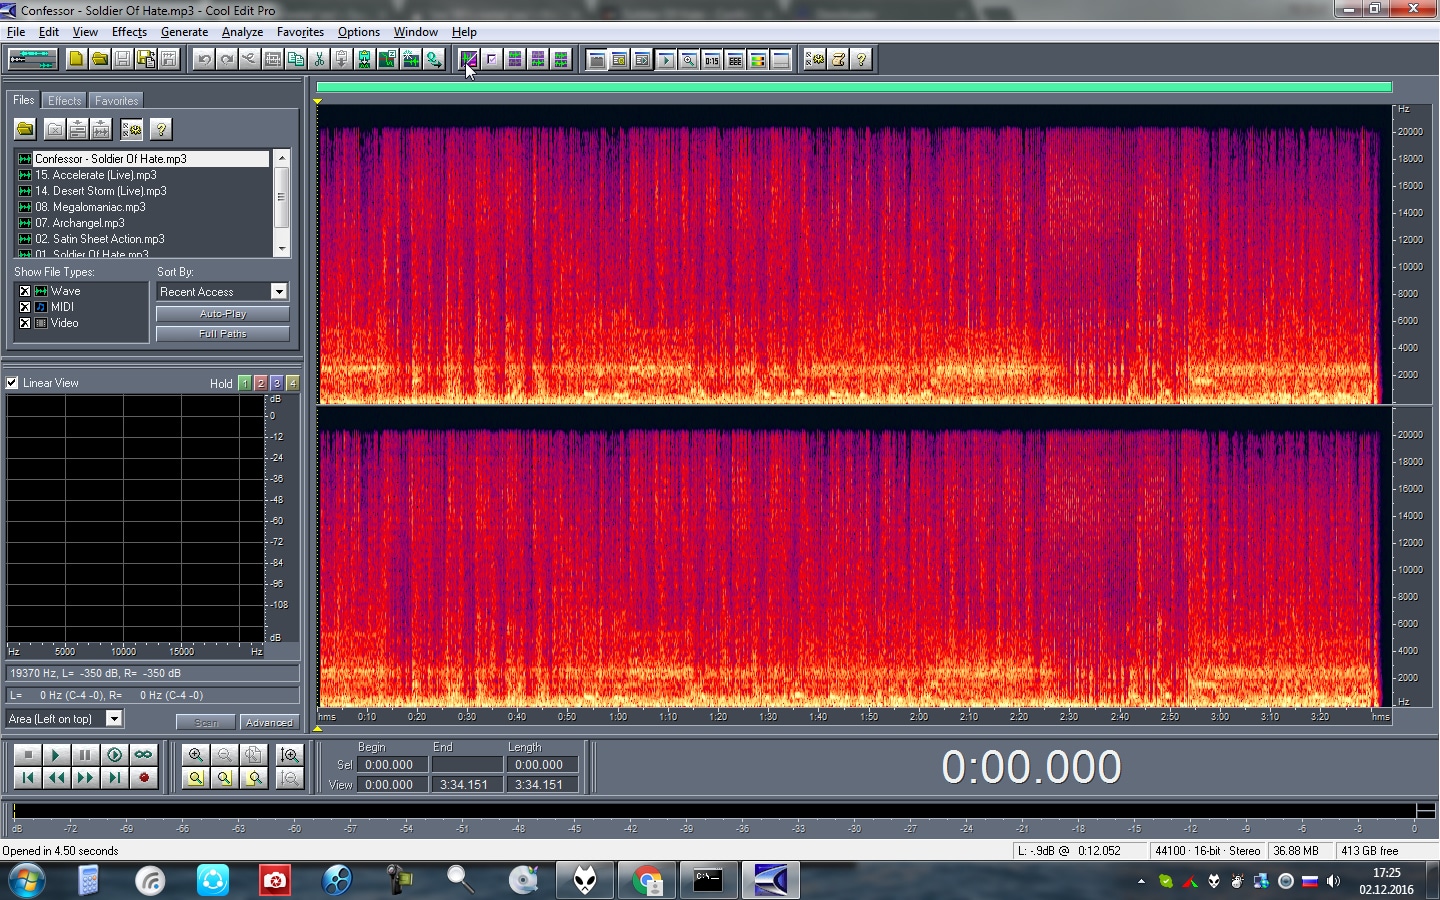The width and height of the screenshot is (1440, 900).
Task: Open Chrome from the Windows taskbar
Action: click(x=647, y=880)
